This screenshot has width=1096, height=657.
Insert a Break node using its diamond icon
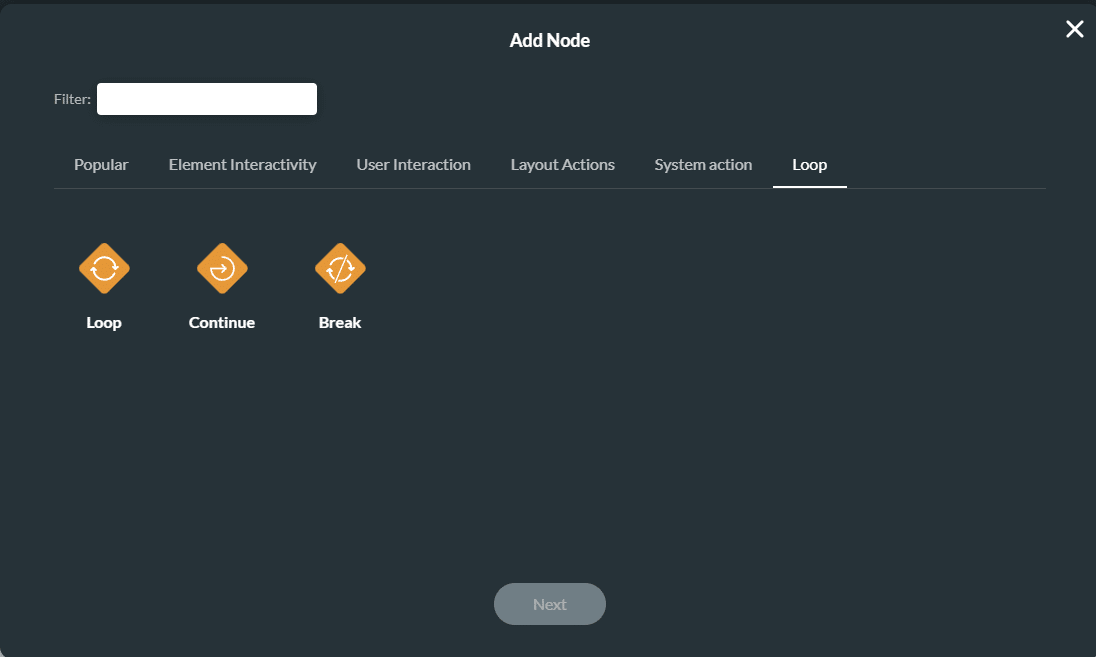point(340,268)
